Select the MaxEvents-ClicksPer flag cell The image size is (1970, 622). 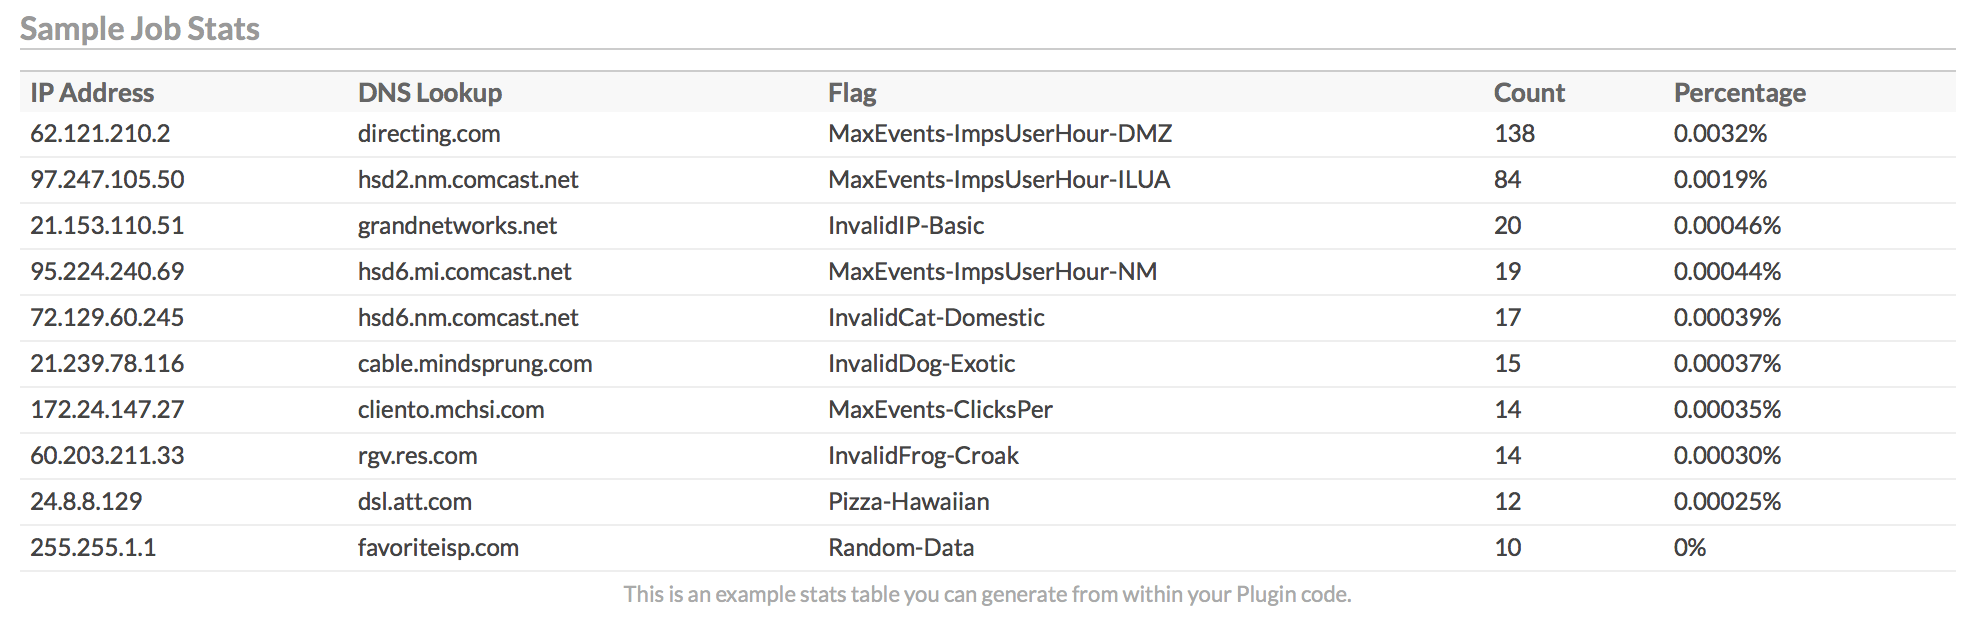tap(940, 410)
